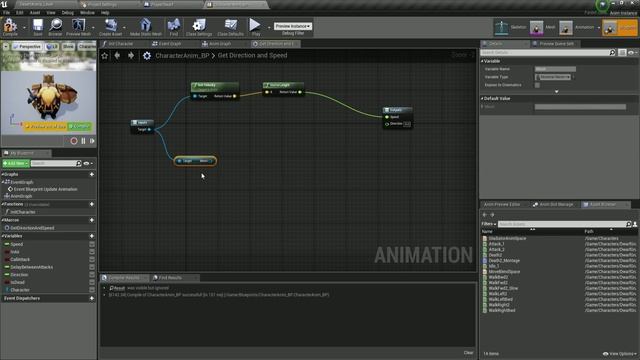This screenshot has height=360, width=640.
Task: Navigate back in graph history
Action: [x=118, y=56]
